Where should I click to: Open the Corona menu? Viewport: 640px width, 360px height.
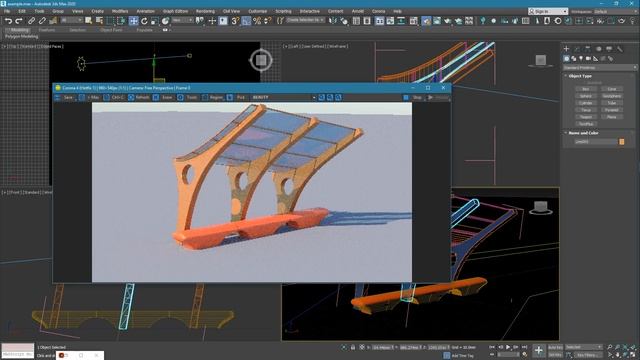pyautogui.click(x=378, y=11)
